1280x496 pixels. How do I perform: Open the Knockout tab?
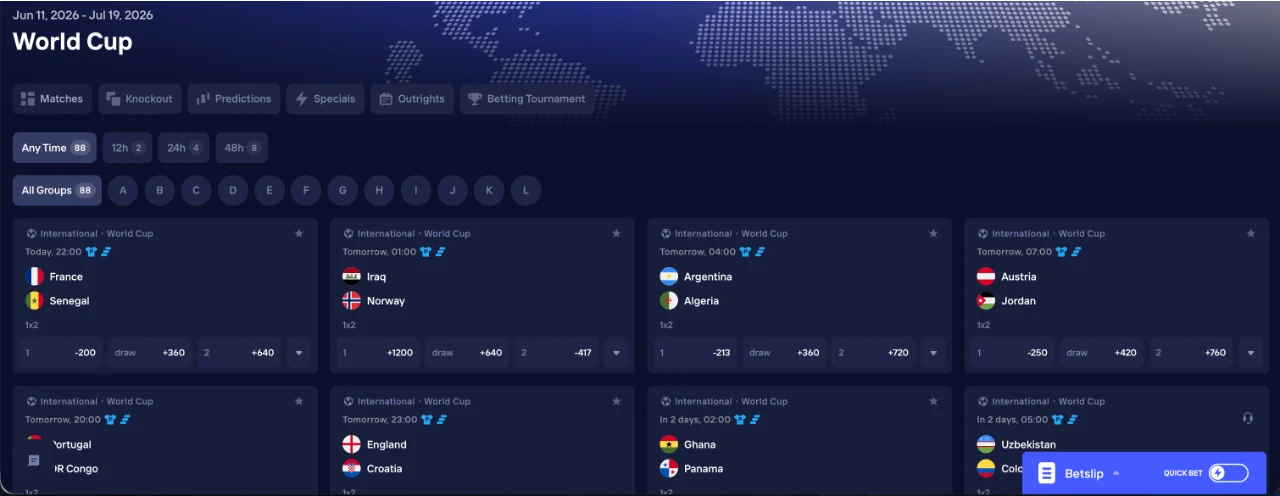[x=140, y=99]
